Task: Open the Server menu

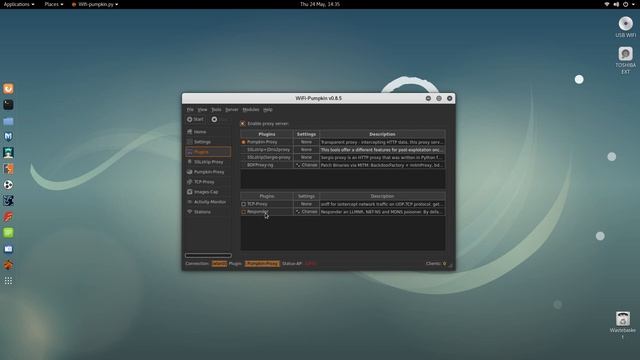Action: point(232,109)
